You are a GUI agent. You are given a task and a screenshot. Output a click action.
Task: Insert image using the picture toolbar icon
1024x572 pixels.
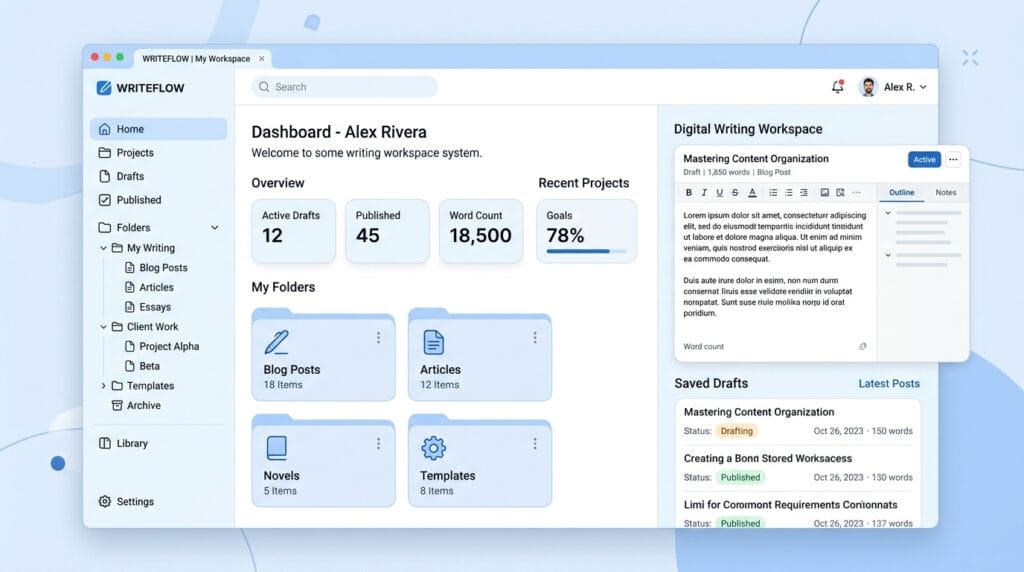tap(825, 193)
